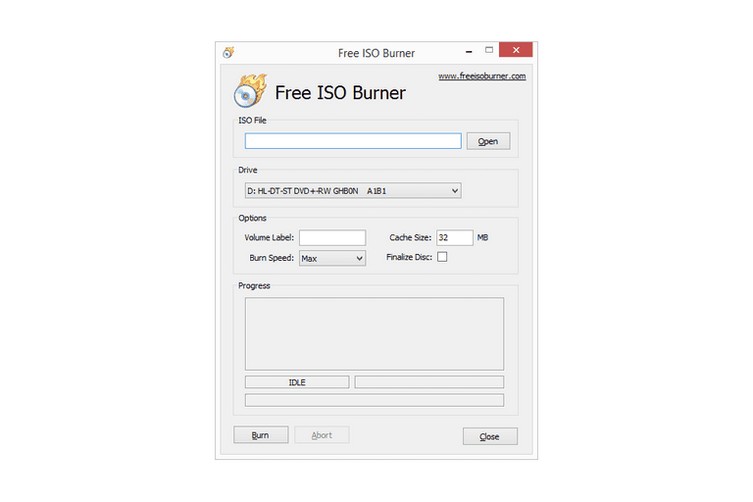The image size is (753, 502).
Task: Click the Volume Label input field
Action: pos(332,237)
